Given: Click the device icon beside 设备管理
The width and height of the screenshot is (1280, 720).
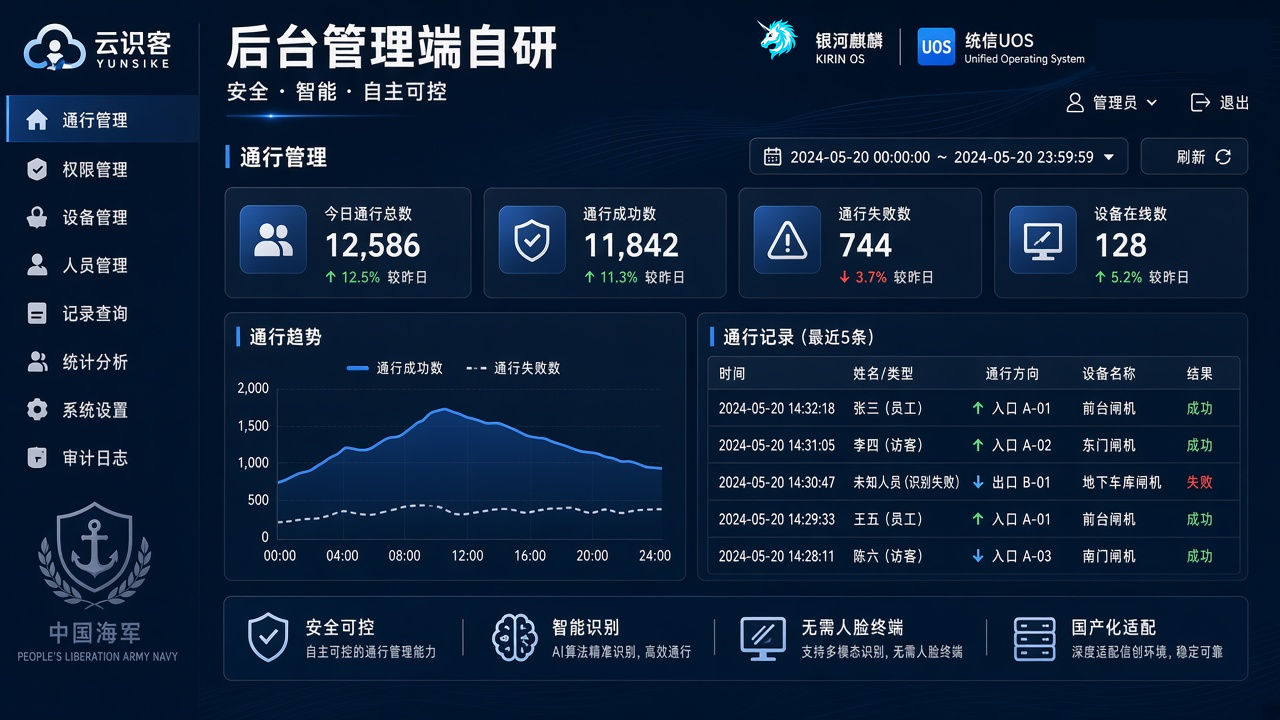Looking at the screenshot, I should (37, 217).
